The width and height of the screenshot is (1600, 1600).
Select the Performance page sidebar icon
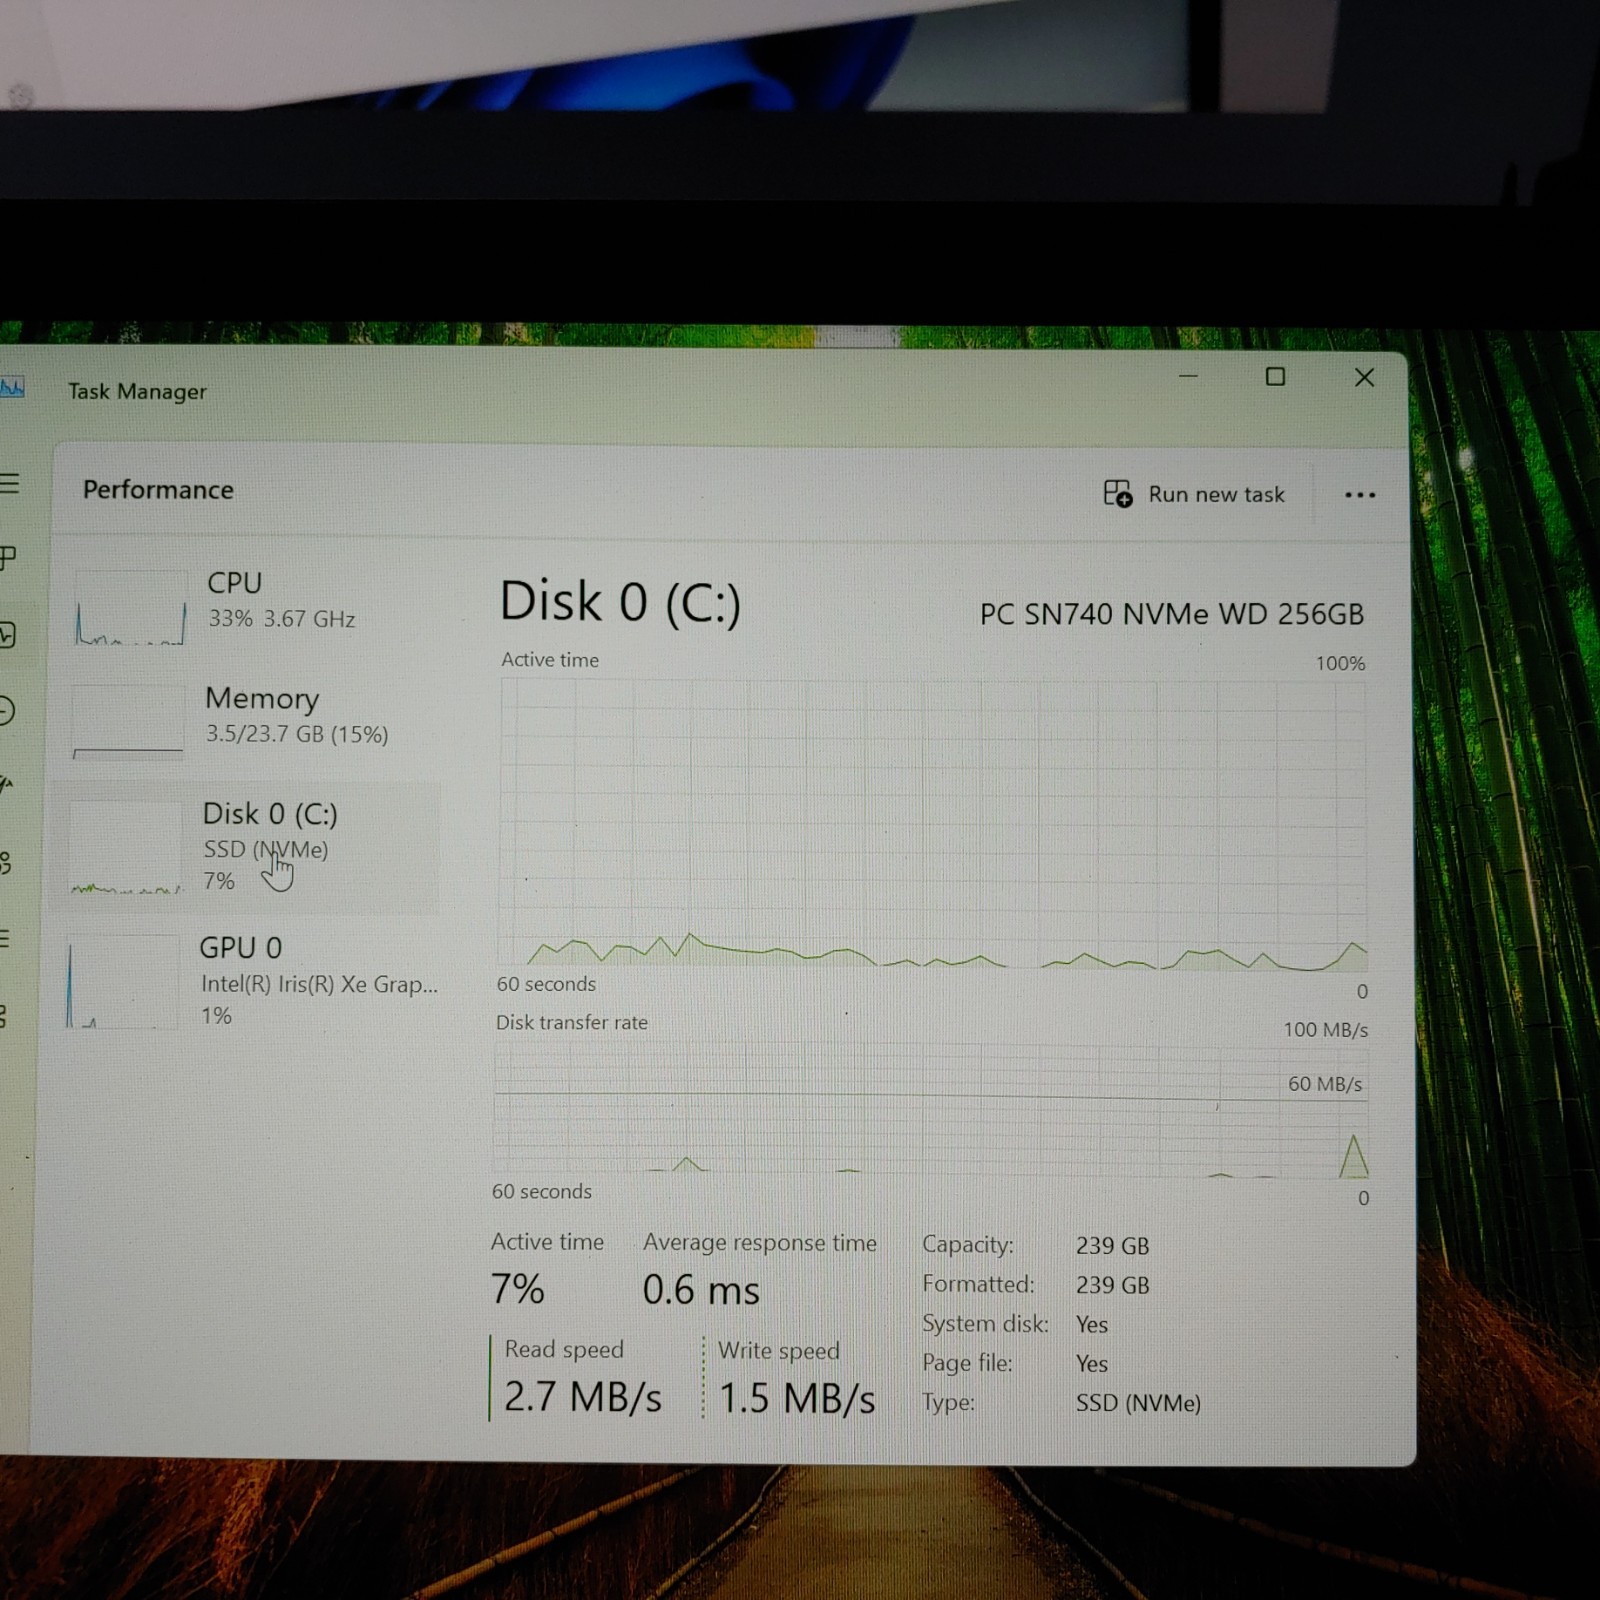click(x=8, y=635)
